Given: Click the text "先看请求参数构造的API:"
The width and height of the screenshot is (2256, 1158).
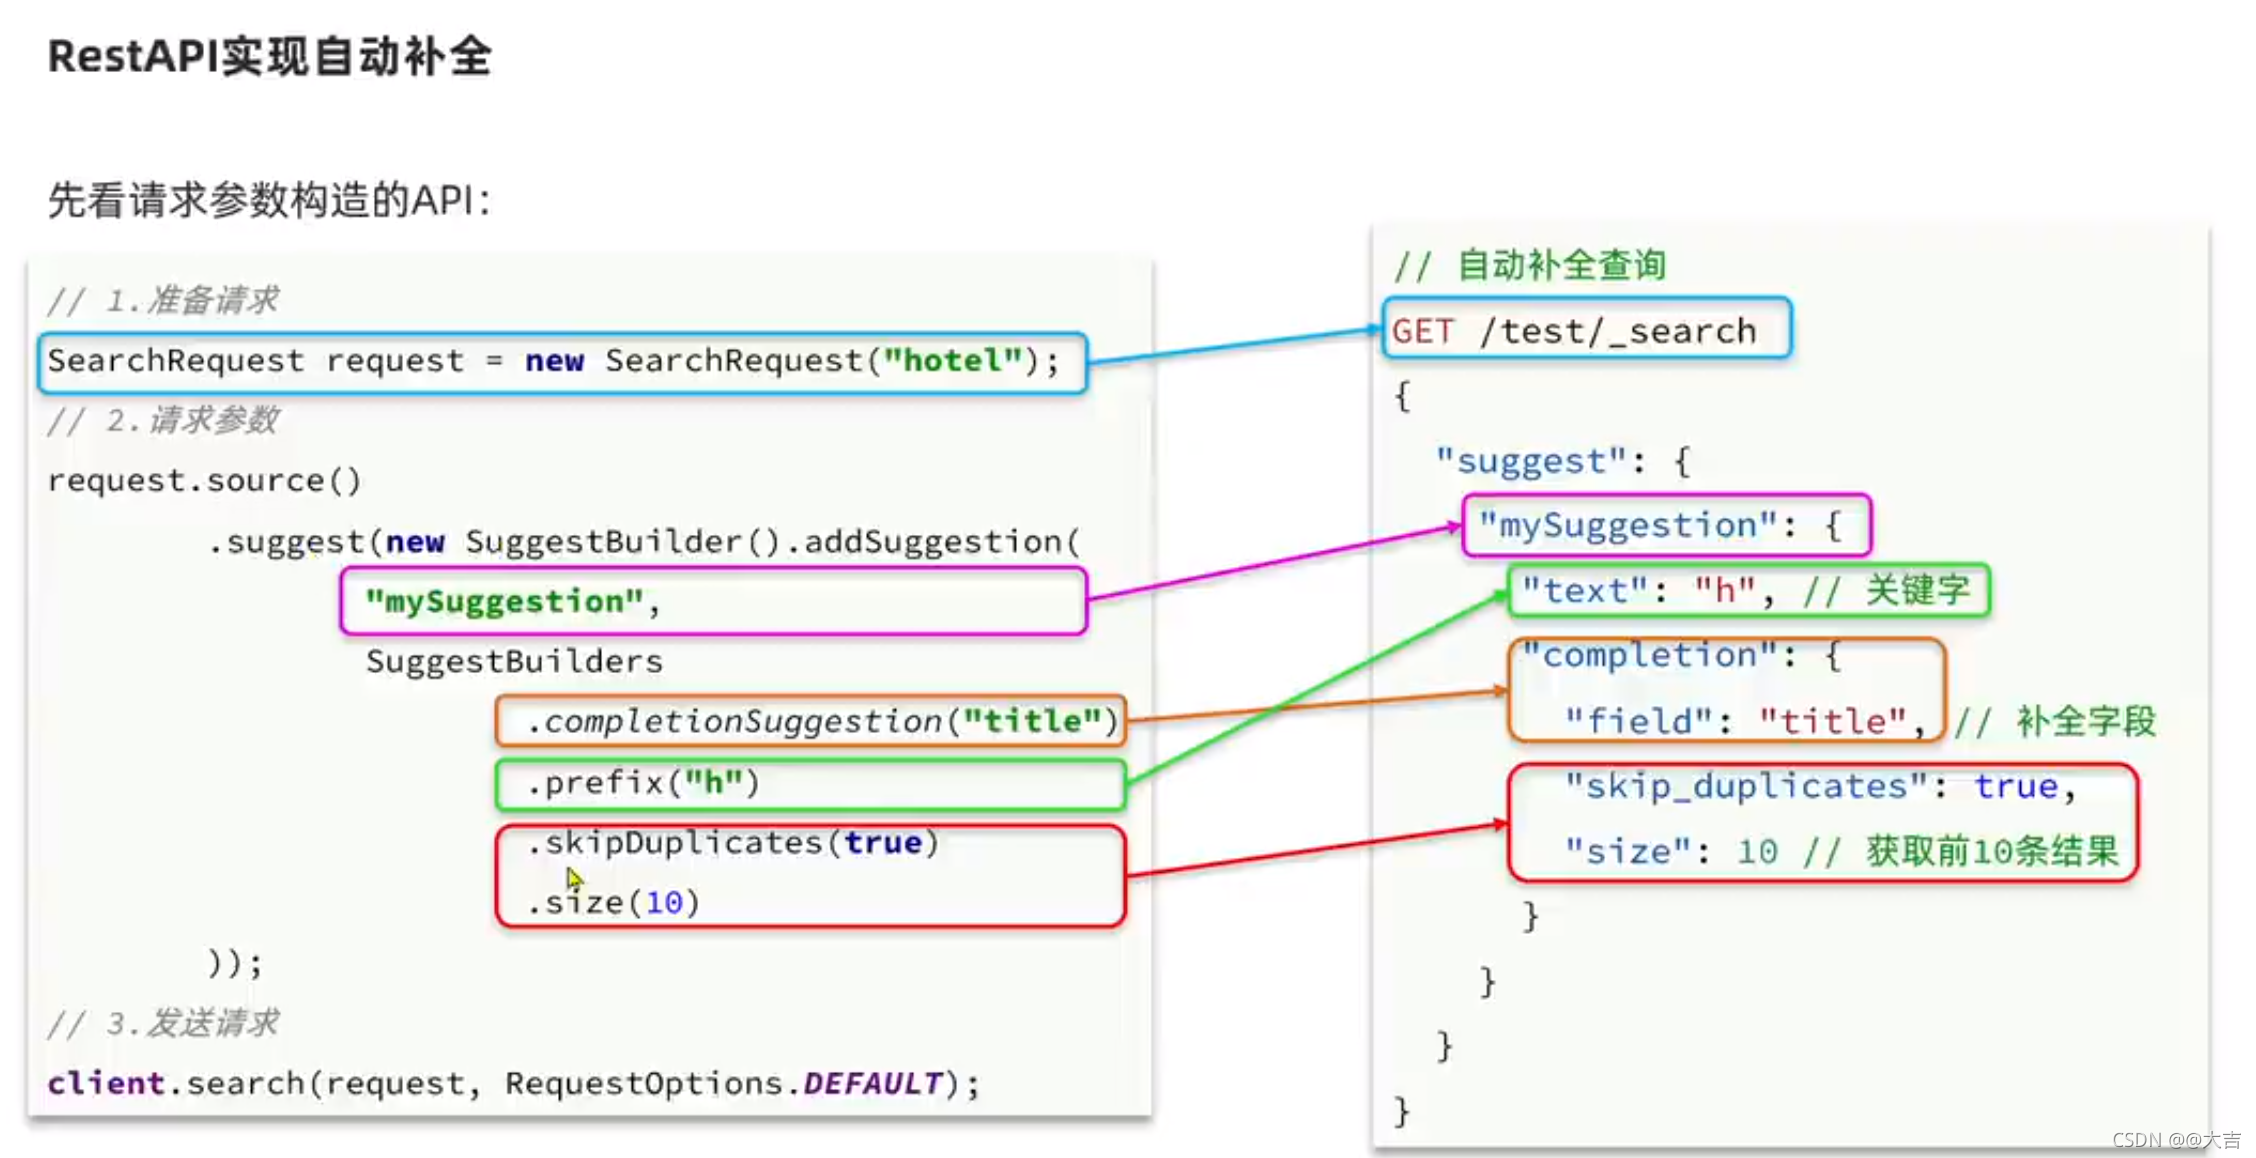Looking at the screenshot, I should click(269, 200).
